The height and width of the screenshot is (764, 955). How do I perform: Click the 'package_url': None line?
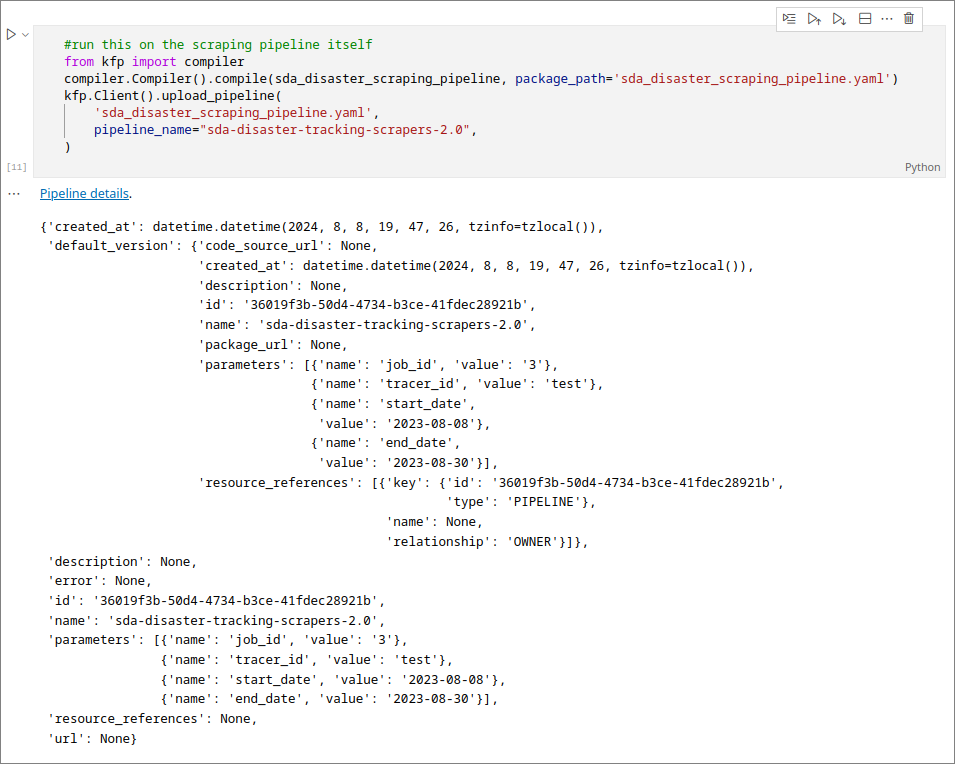pyautogui.click(x=273, y=345)
